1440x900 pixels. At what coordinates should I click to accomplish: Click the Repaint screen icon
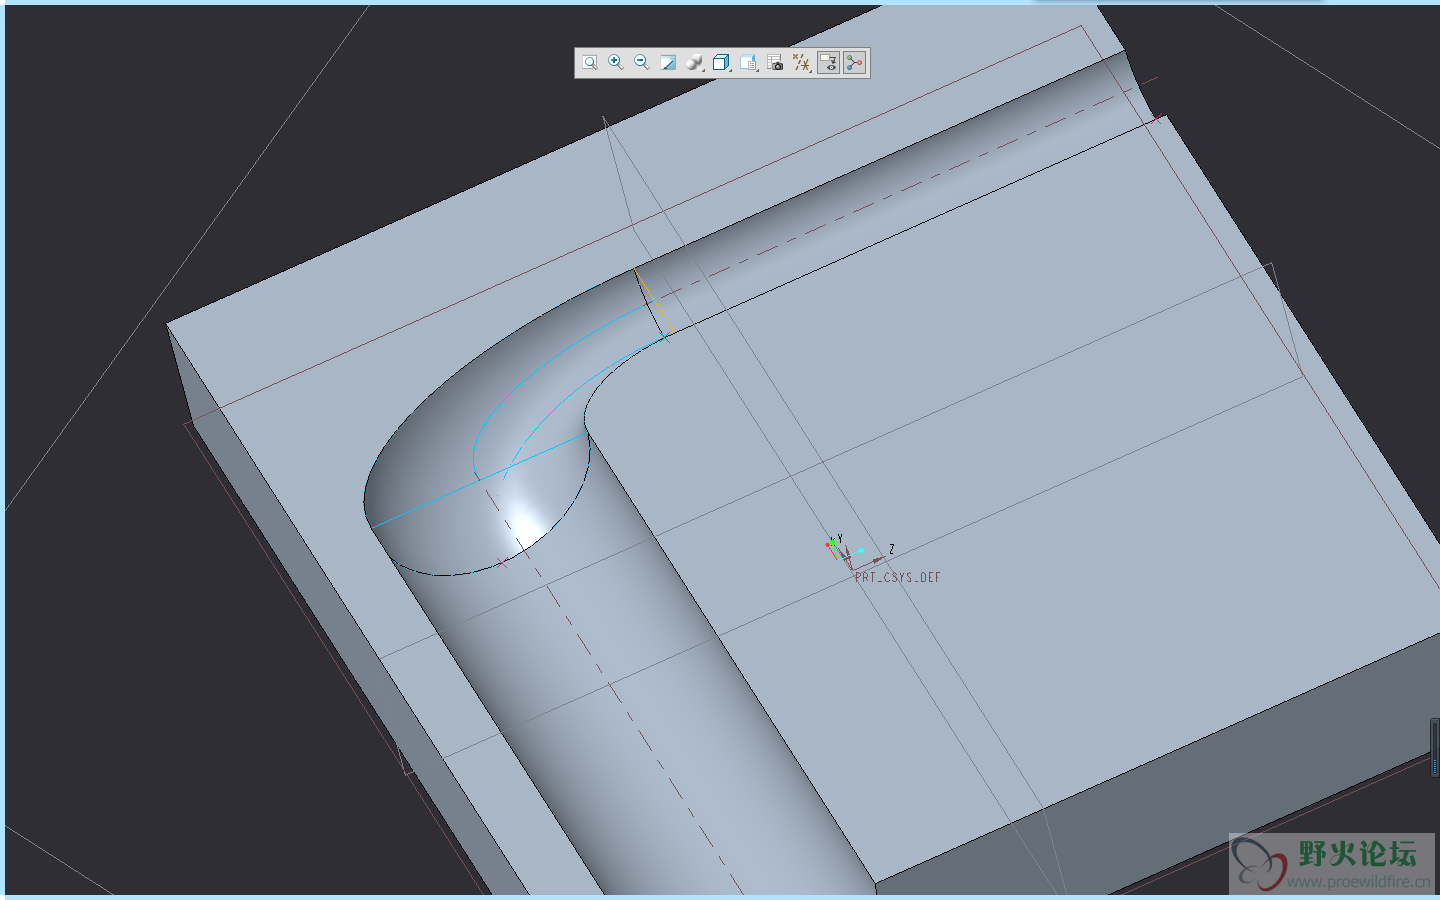pos(668,63)
